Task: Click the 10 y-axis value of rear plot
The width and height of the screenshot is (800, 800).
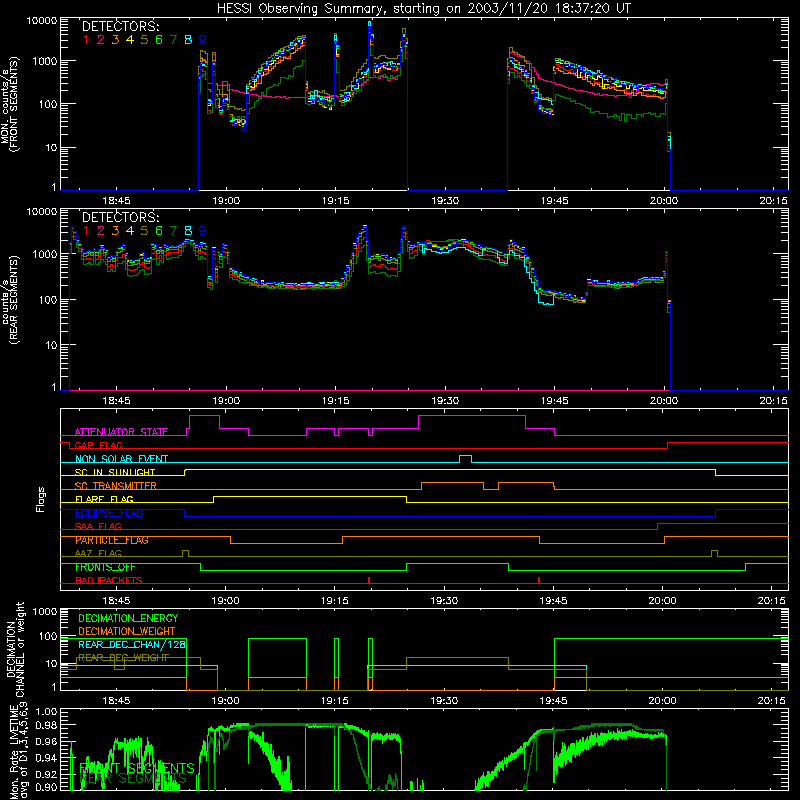Action: point(52,345)
